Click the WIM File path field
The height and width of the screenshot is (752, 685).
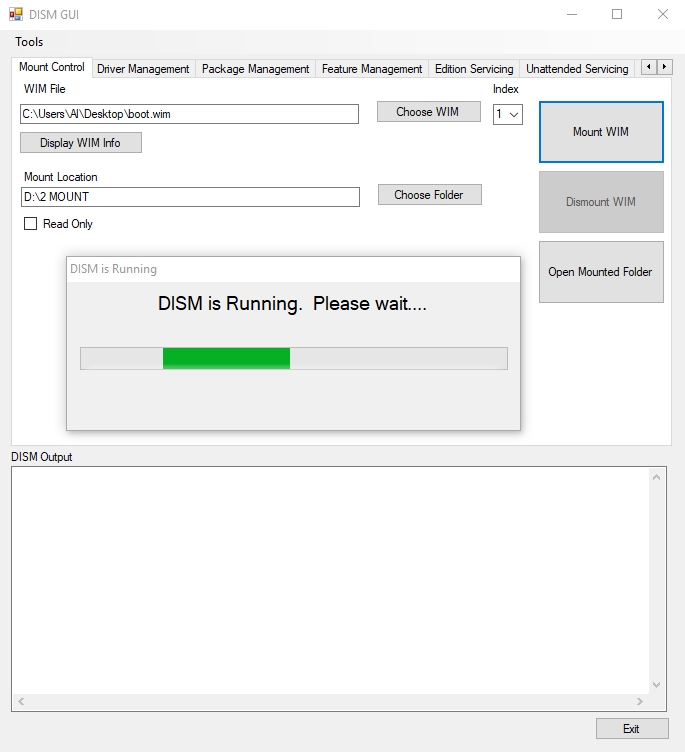click(189, 114)
